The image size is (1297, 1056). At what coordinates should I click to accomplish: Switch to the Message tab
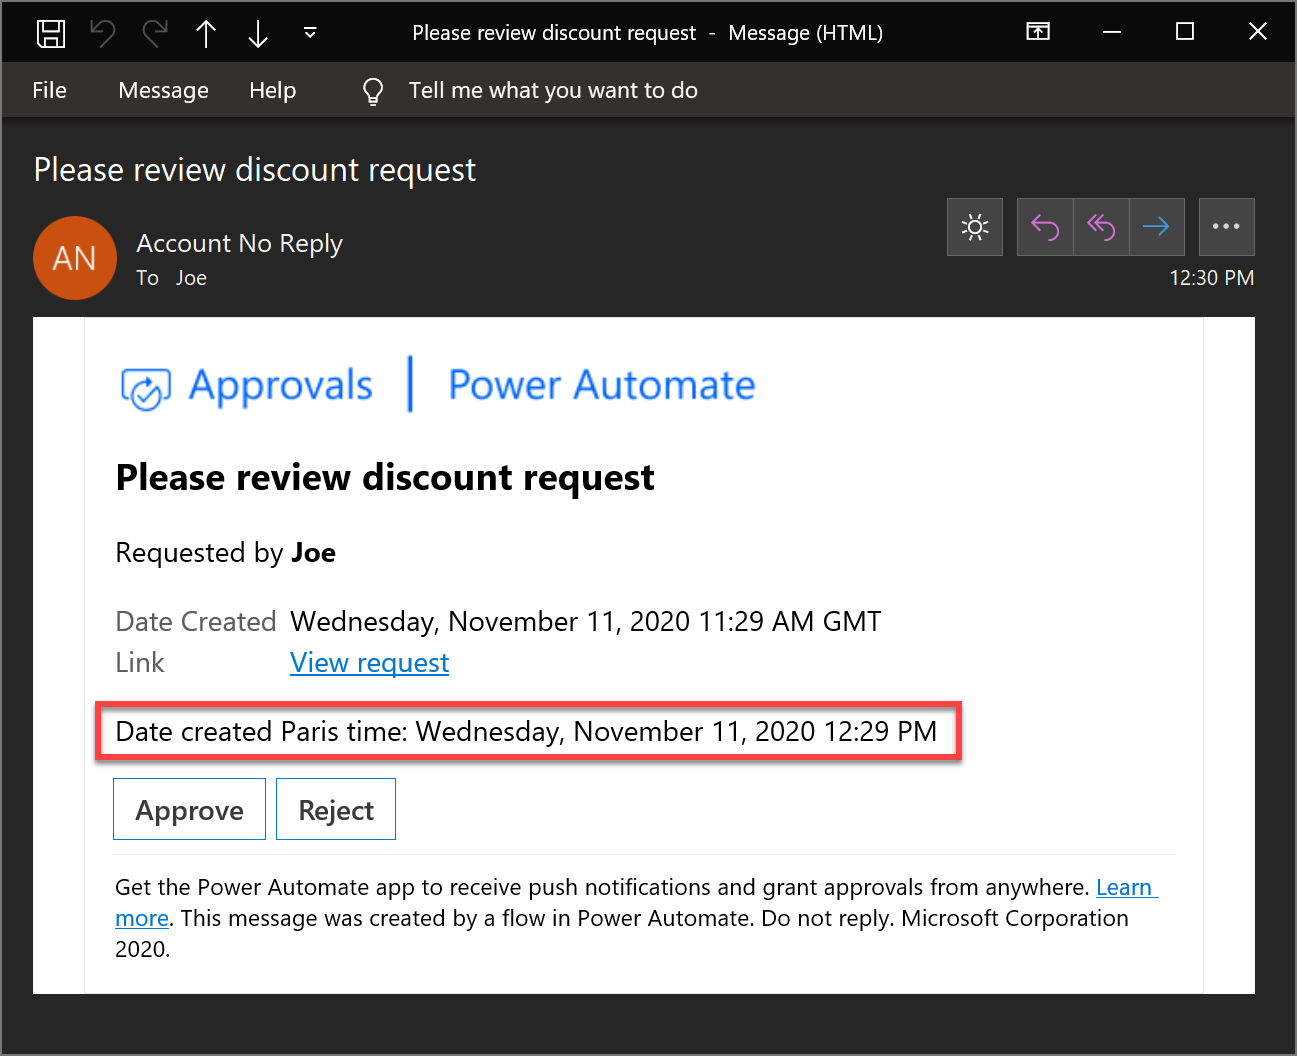(x=163, y=90)
